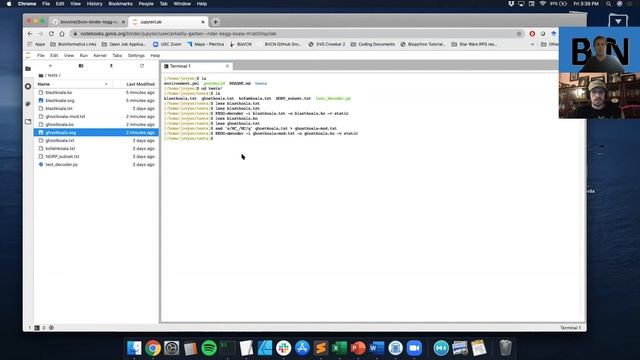The width and height of the screenshot is (640, 360).
Task: Open Slack from the dock
Action: pos(283,348)
